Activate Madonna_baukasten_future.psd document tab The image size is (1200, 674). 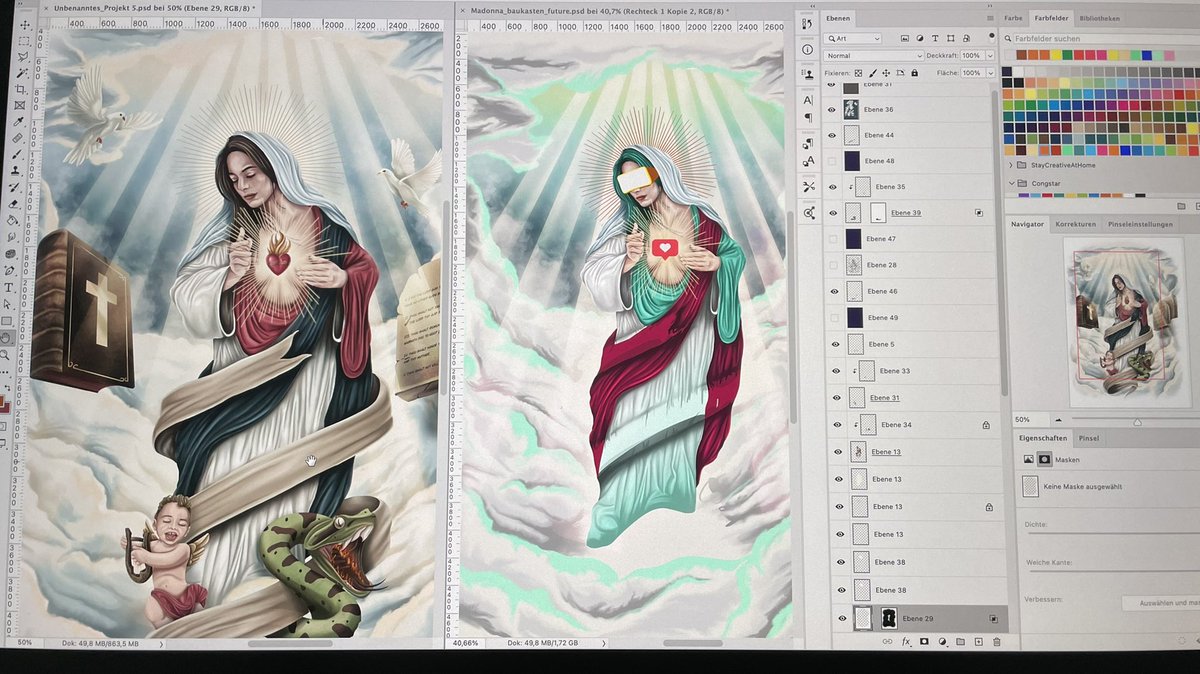pyautogui.click(x=601, y=9)
